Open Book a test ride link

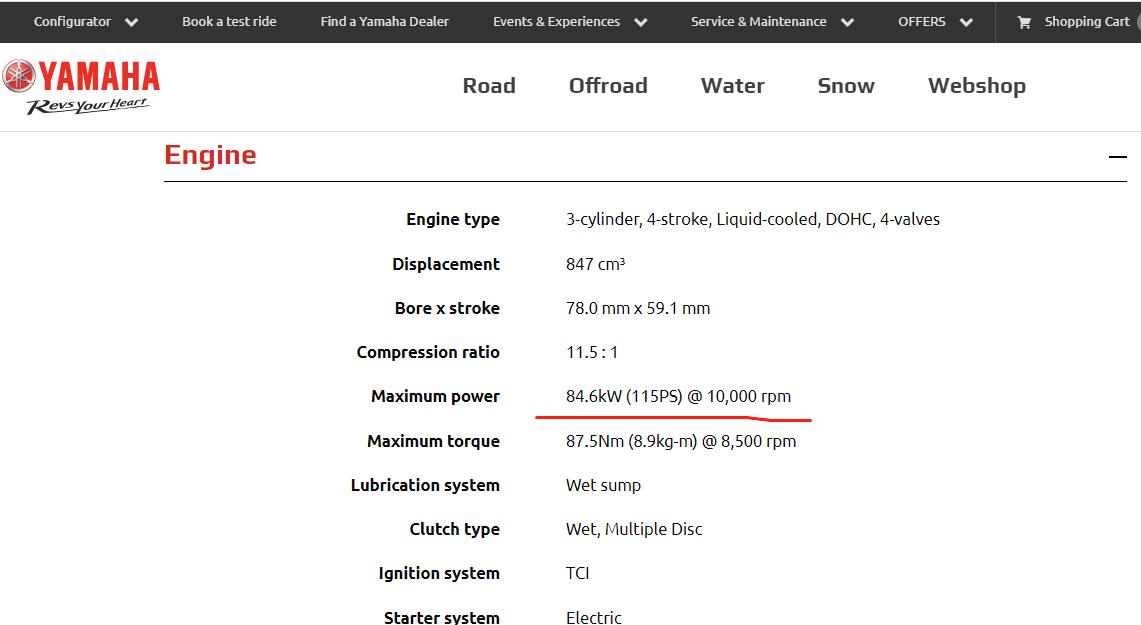coord(229,22)
